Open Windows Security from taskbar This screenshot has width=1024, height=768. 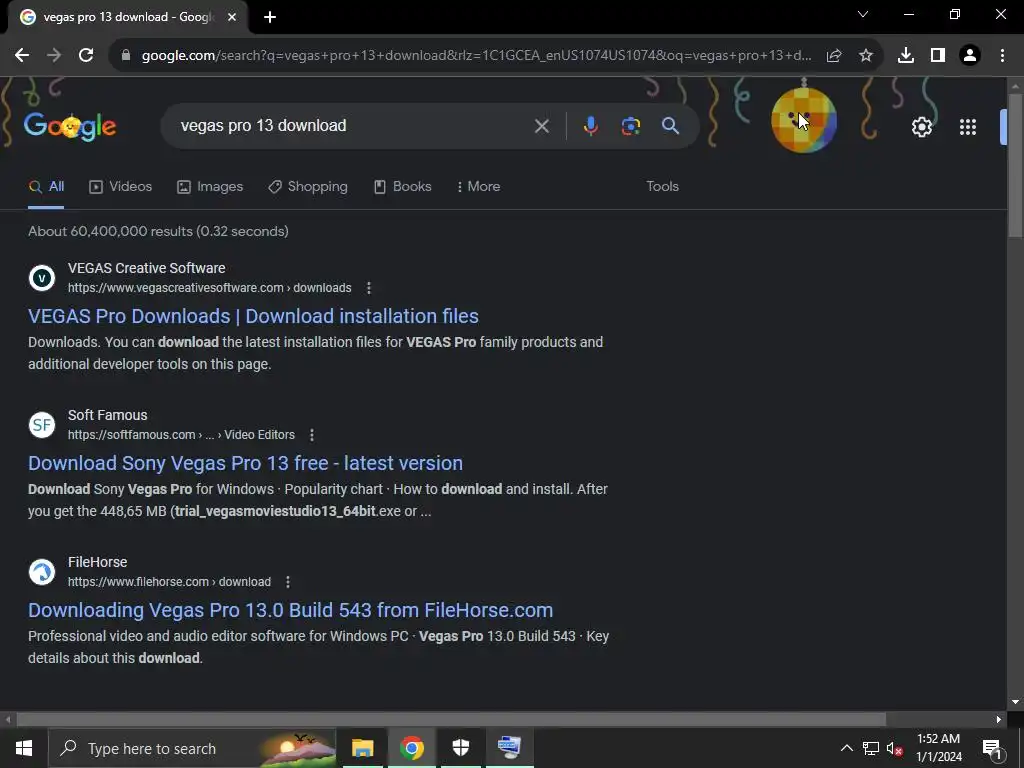pyautogui.click(x=461, y=748)
